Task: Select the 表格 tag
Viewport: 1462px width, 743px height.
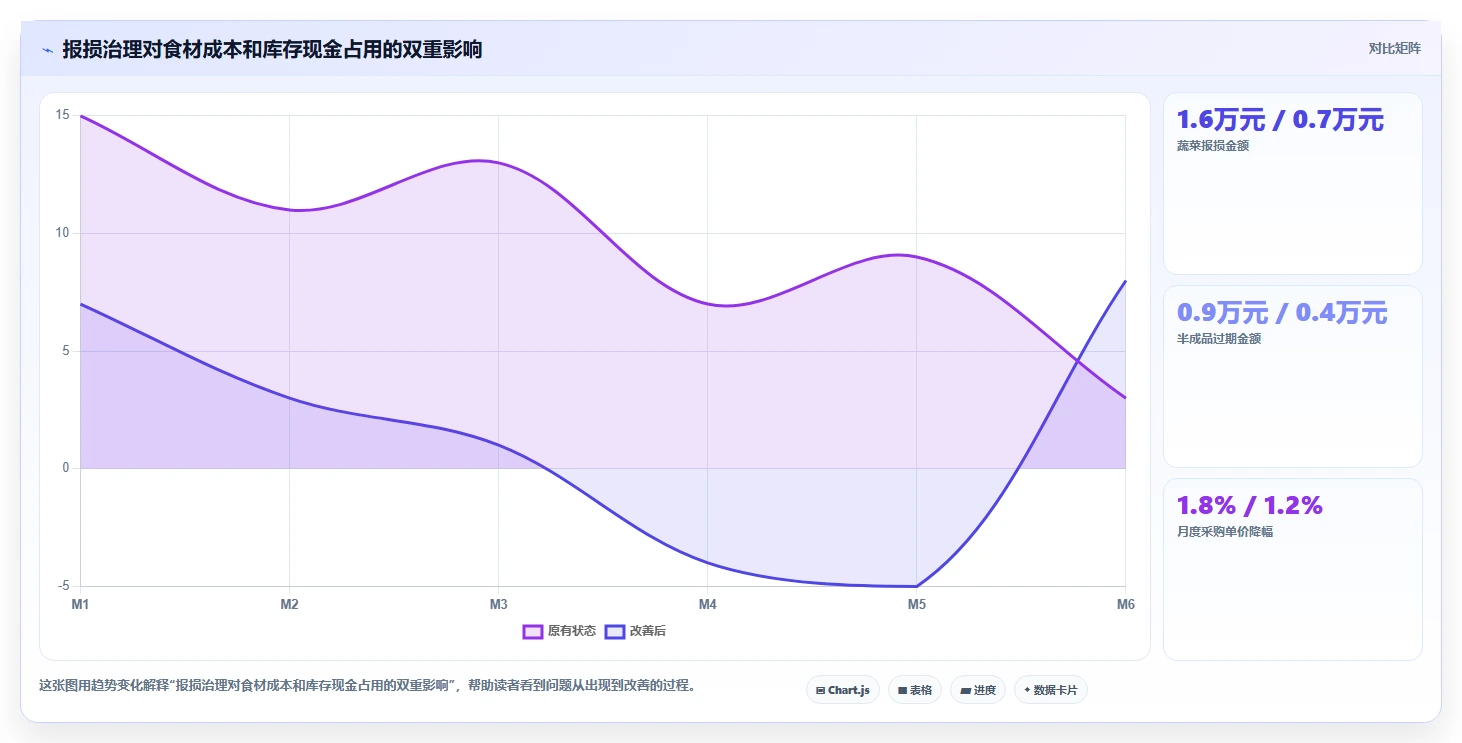Action: [915, 690]
